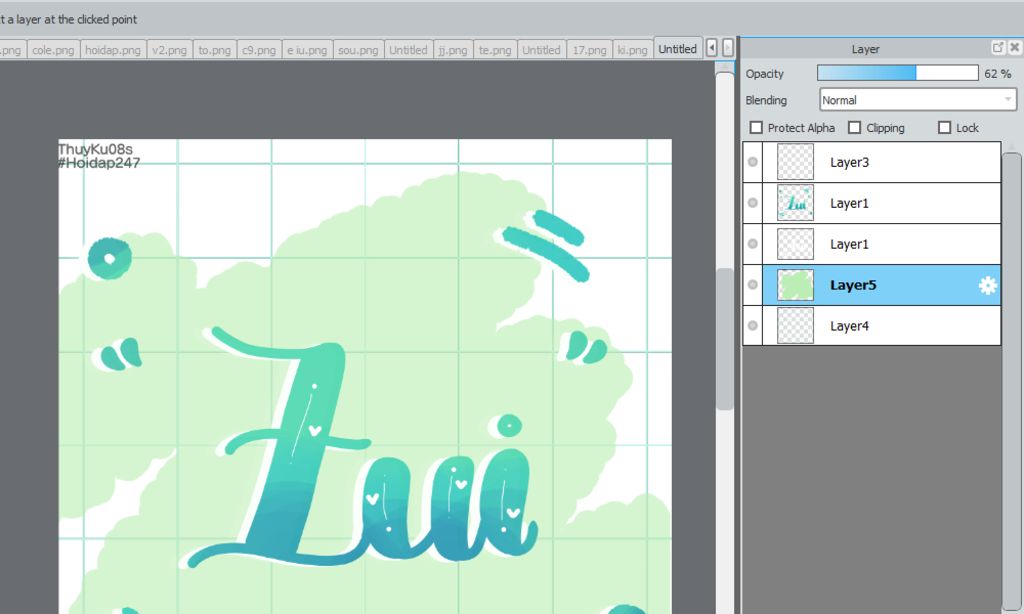Image resolution: width=1024 pixels, height=614 pixels.
Task: Toggle visibility of Layer1 just above Layer5
Action: click(x=752, y=244)
